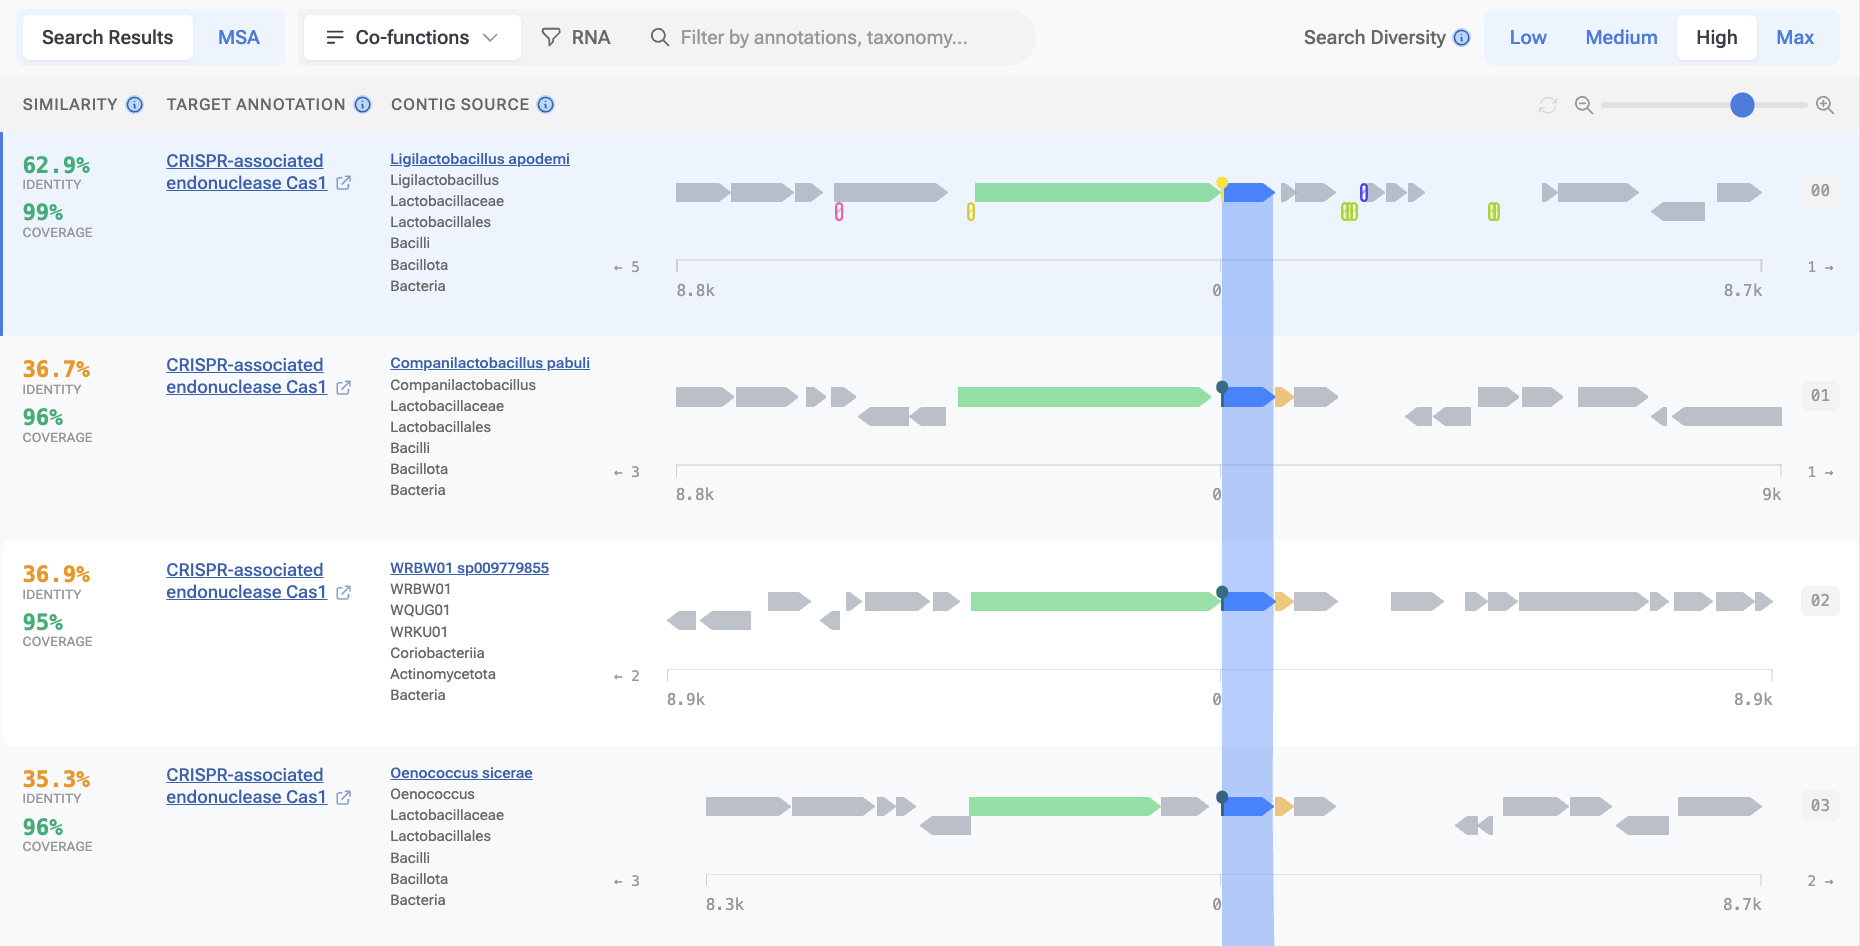Screen dimensions: 1860x946
Task: Select Max search diversity
Action: [1795, 37]
